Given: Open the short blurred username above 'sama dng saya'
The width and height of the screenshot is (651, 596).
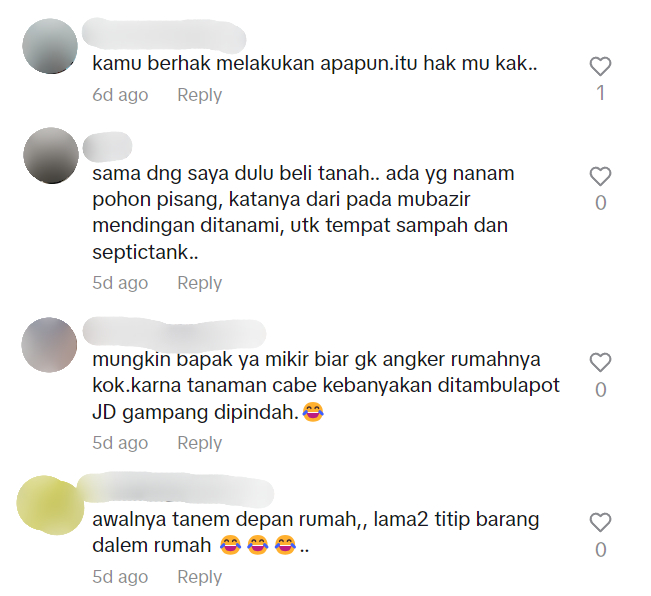Looking at the screenshot, I should pos(107,147).
